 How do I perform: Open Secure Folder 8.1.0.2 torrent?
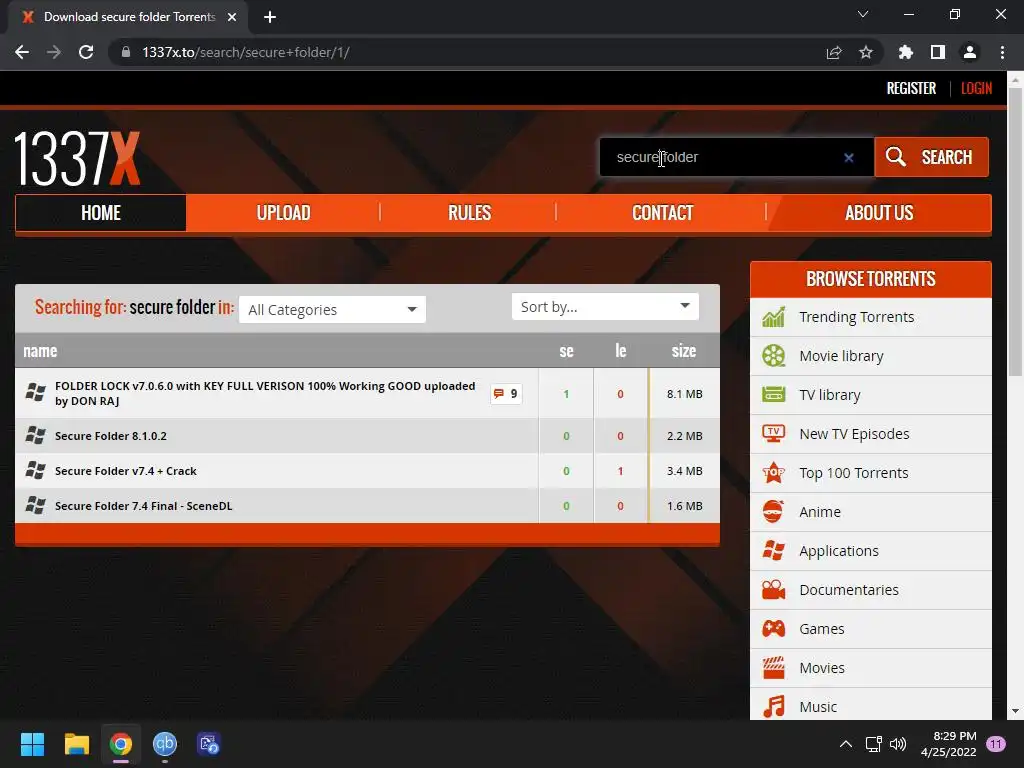point(110,436)
